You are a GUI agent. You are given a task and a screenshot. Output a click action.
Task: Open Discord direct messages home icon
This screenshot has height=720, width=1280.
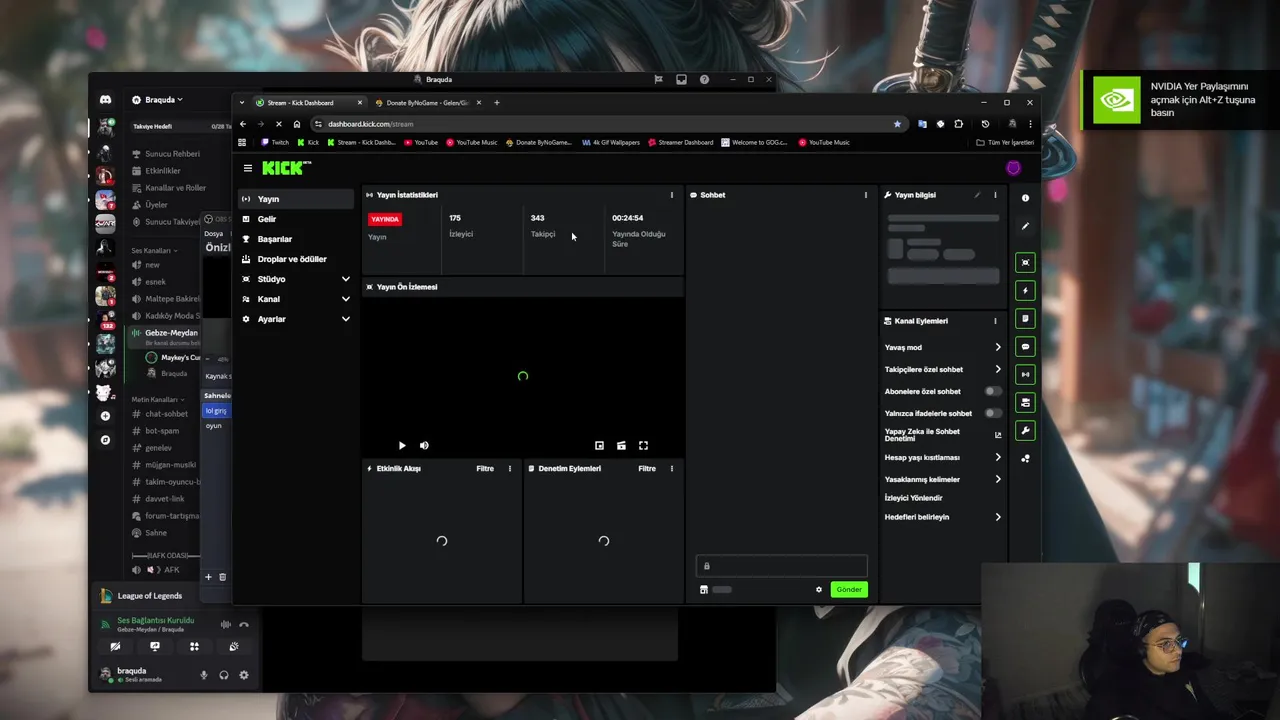(x=105, y=100)
